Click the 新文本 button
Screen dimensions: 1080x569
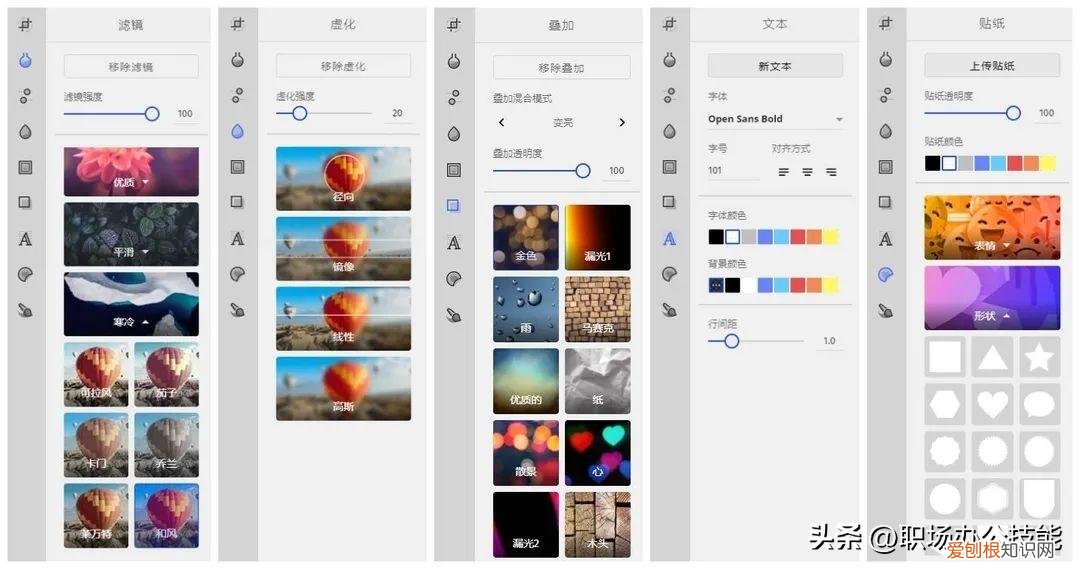point(775,66)
